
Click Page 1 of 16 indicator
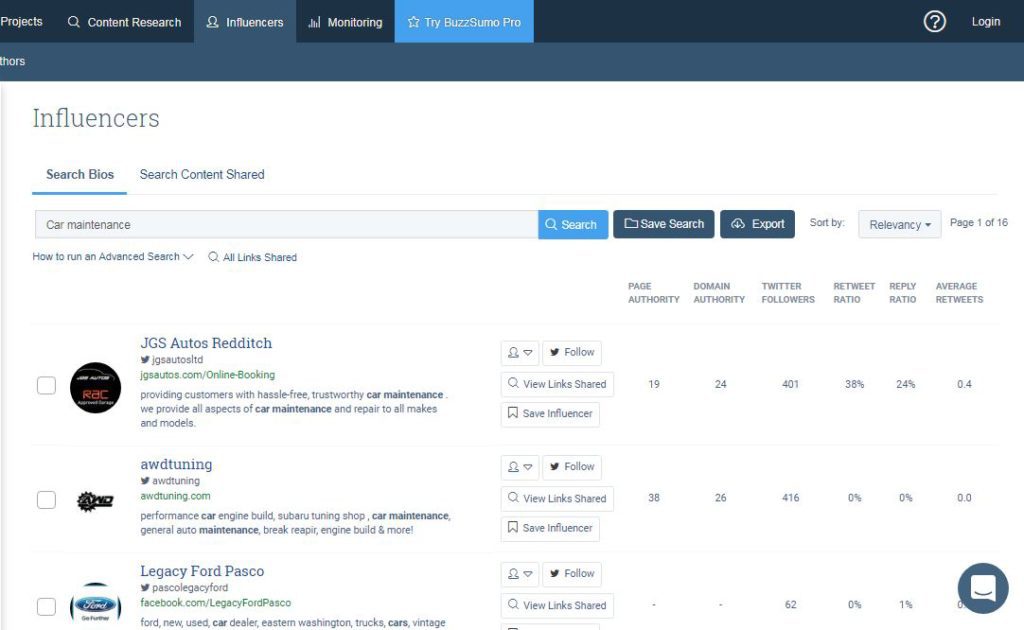(x=978, y=223)
